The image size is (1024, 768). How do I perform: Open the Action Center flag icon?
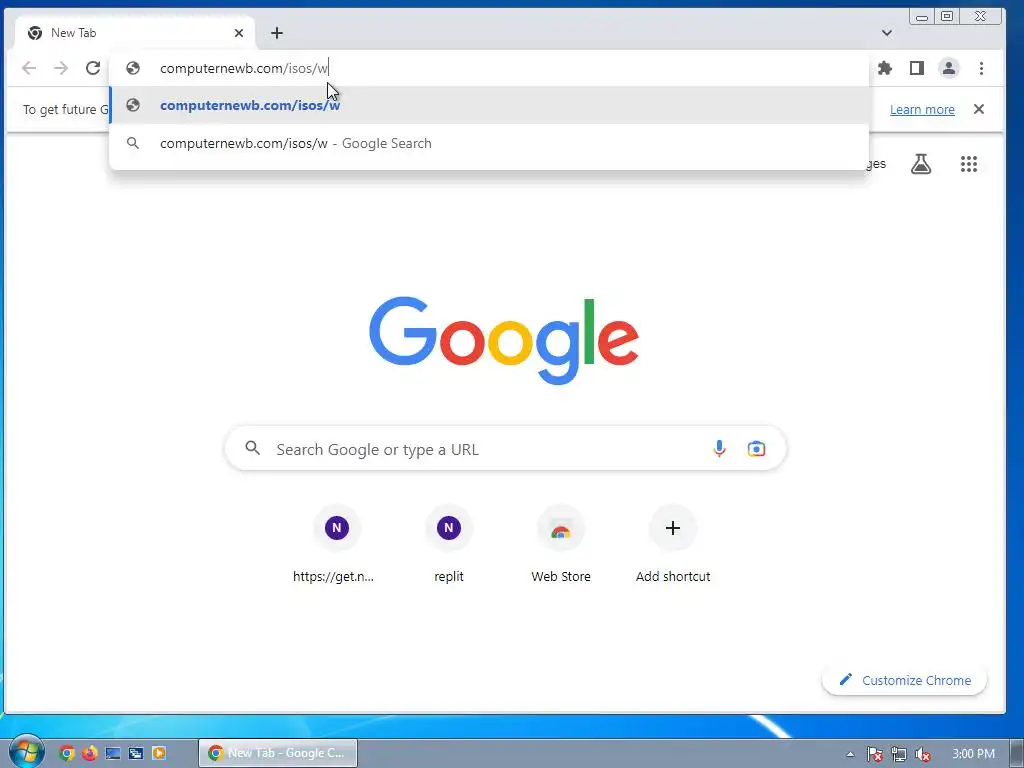(x=874, y=754)
